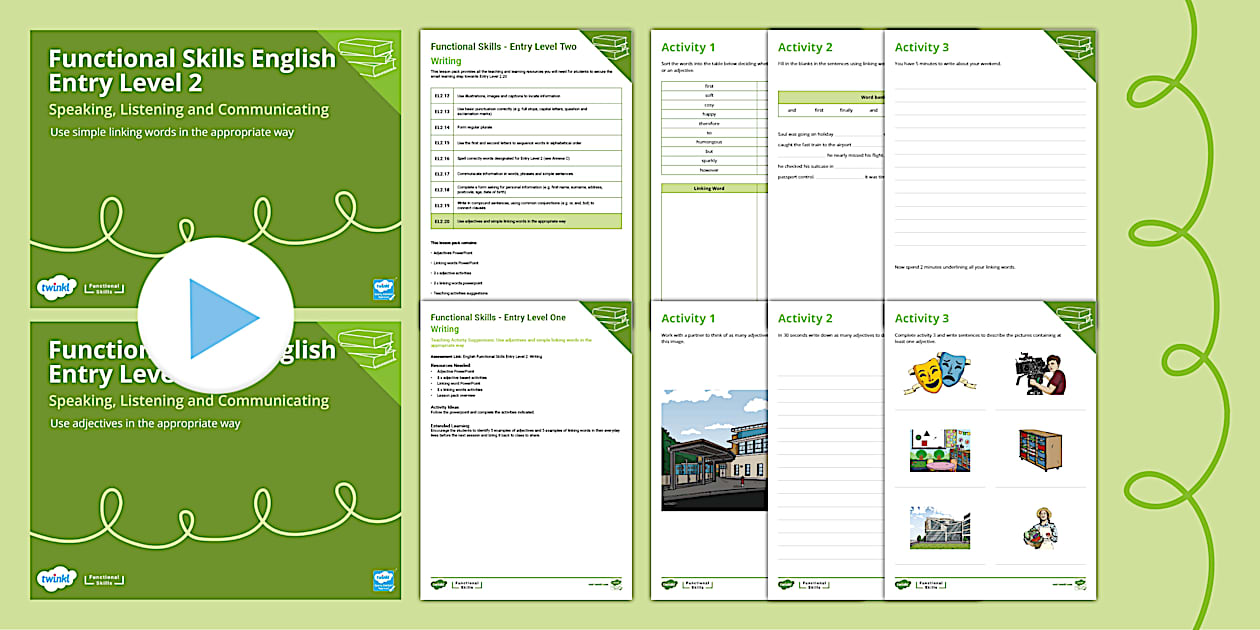Screen dimensions: 1260x630
Task: Click the Functional Skills badge on the top slide
Action: (105, 288)
